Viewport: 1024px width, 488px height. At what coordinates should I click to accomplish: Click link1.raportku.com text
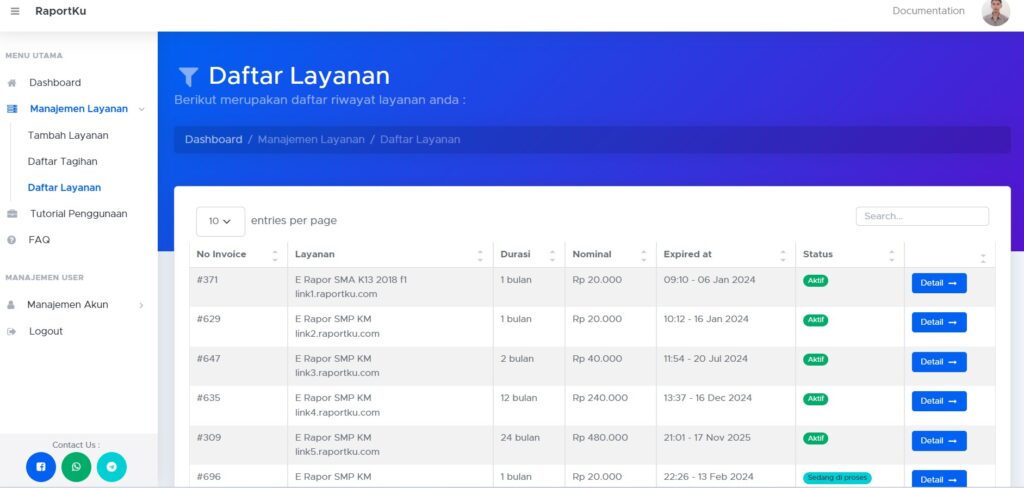336,295
